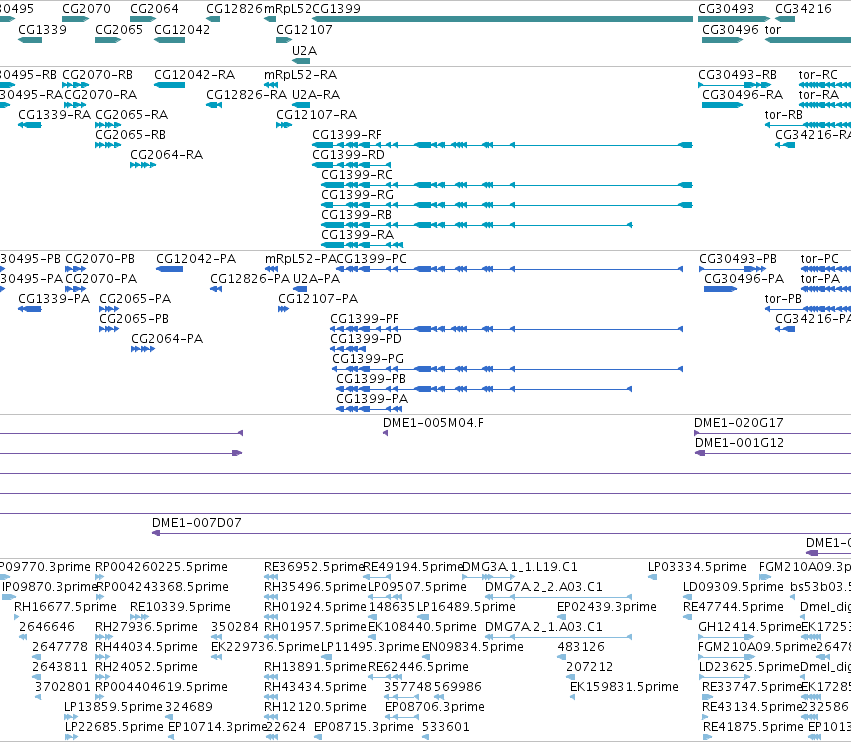Select transcript CG1399-RA

(x=358, y=235)
